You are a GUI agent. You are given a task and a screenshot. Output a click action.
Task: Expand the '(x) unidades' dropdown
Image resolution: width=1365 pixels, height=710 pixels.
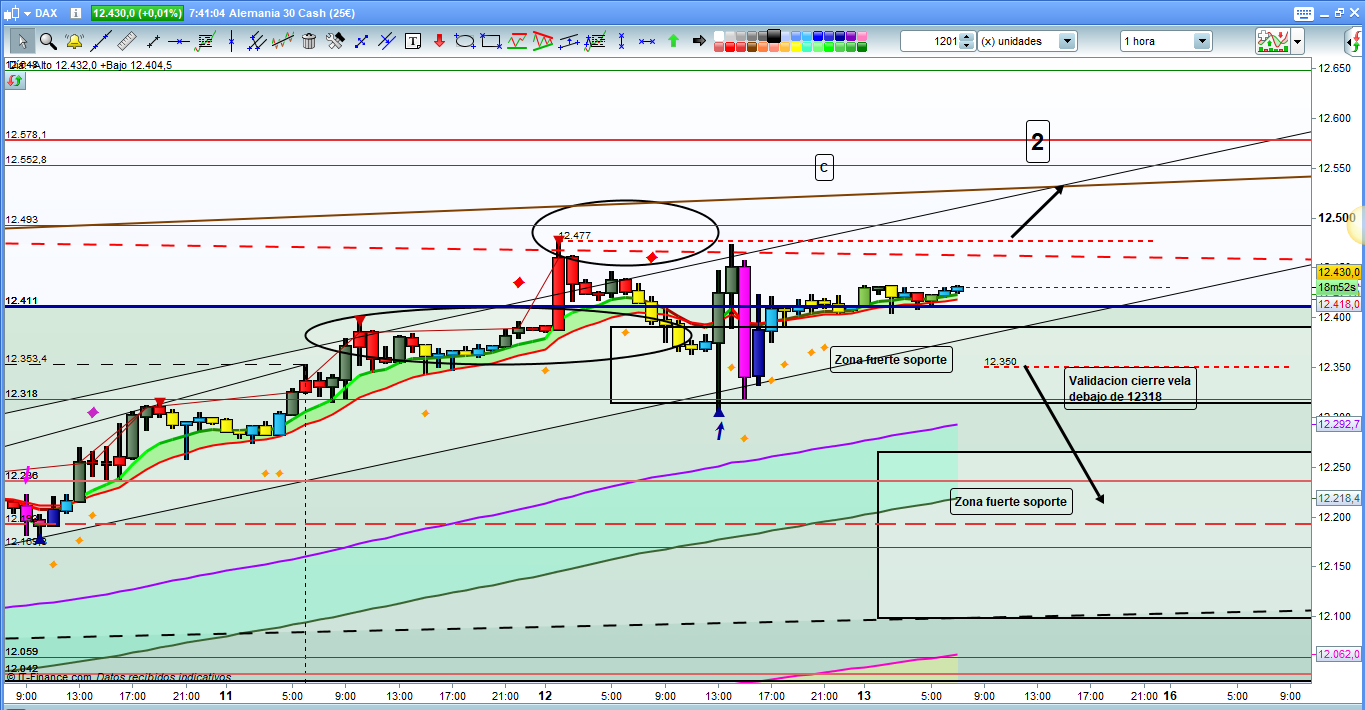point(1067,41)
